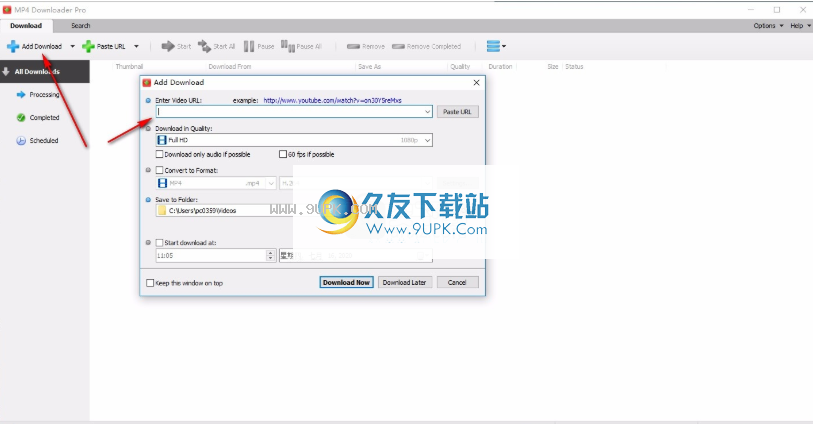Click the Quality column header
This screenshot has width=813, height=424.
(460, 66)
